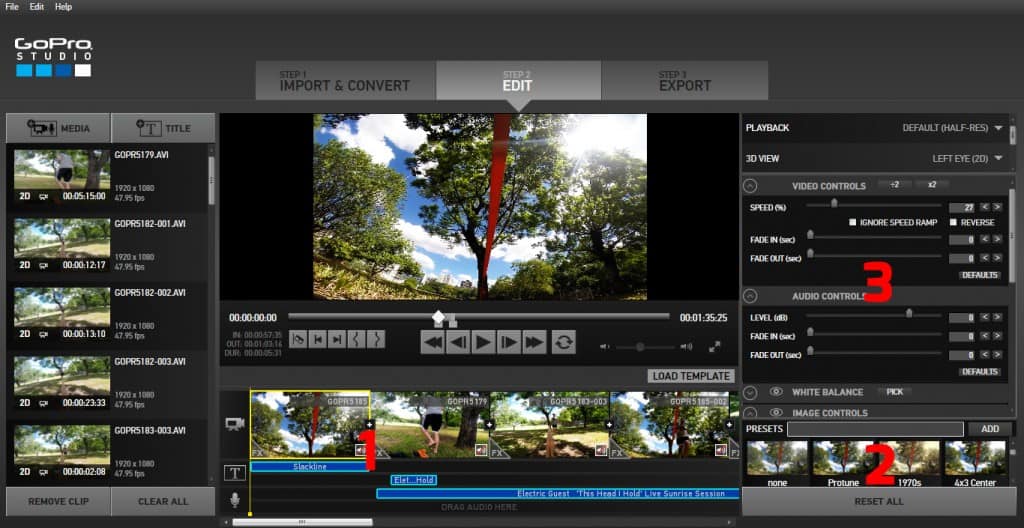Collapse the Video Controls section
This screenshot has height=528, width=1024.
point(751,186)
